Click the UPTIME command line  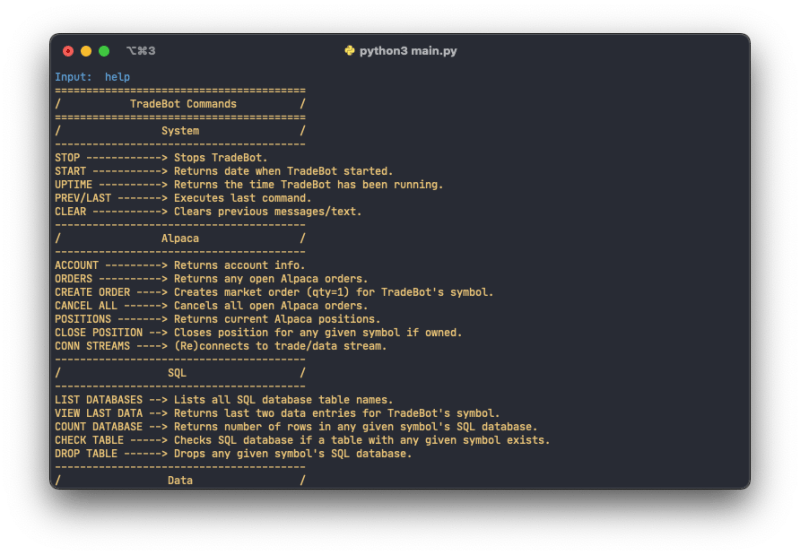pos(248,185)
